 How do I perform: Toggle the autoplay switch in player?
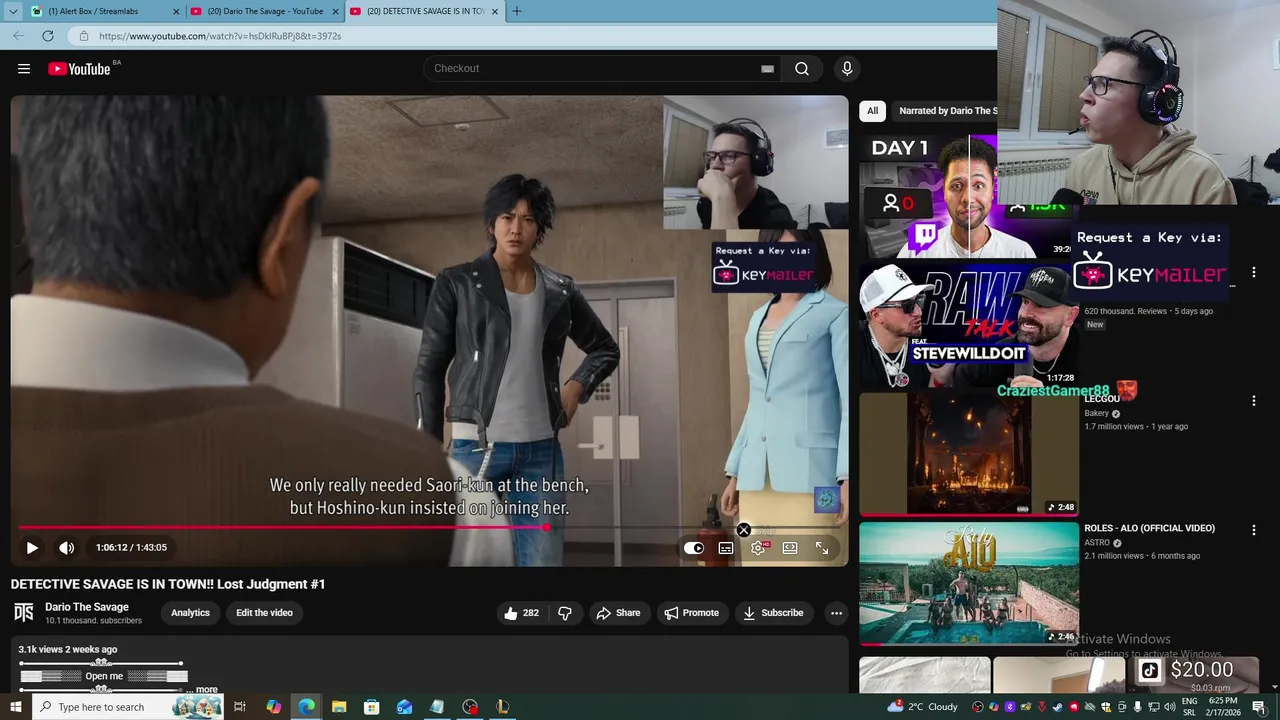[693, 548]
